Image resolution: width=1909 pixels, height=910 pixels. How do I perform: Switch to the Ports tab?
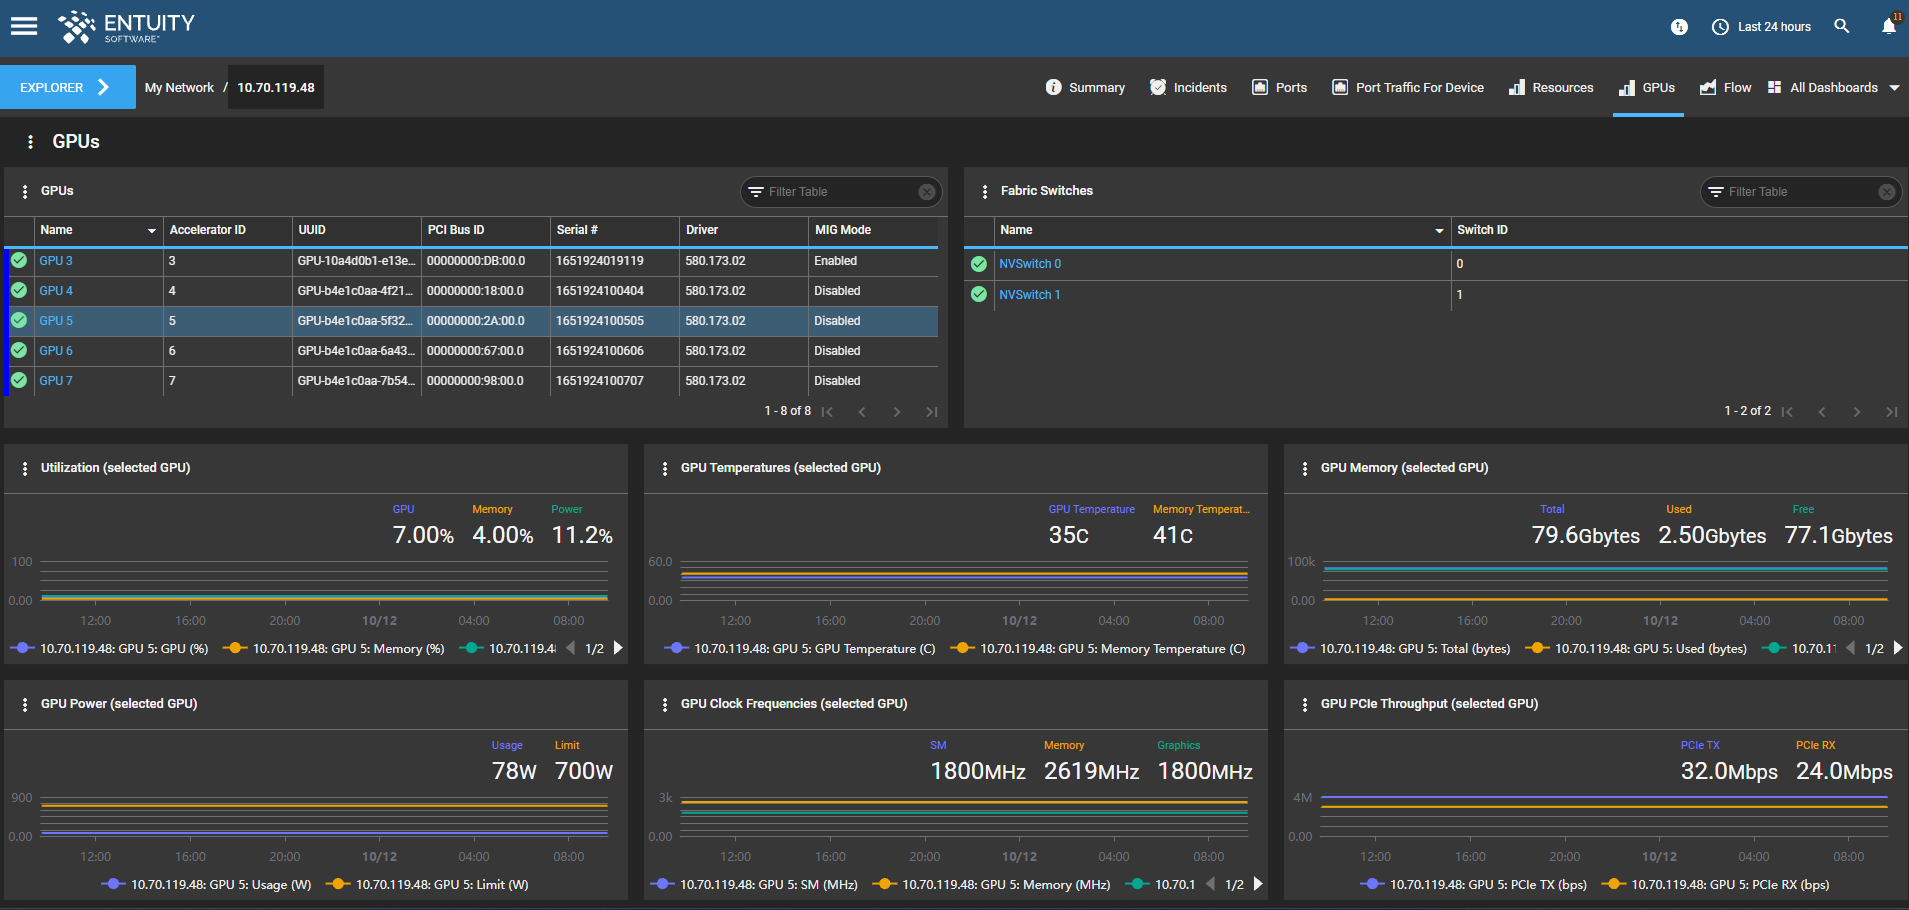pos(1280,88)
